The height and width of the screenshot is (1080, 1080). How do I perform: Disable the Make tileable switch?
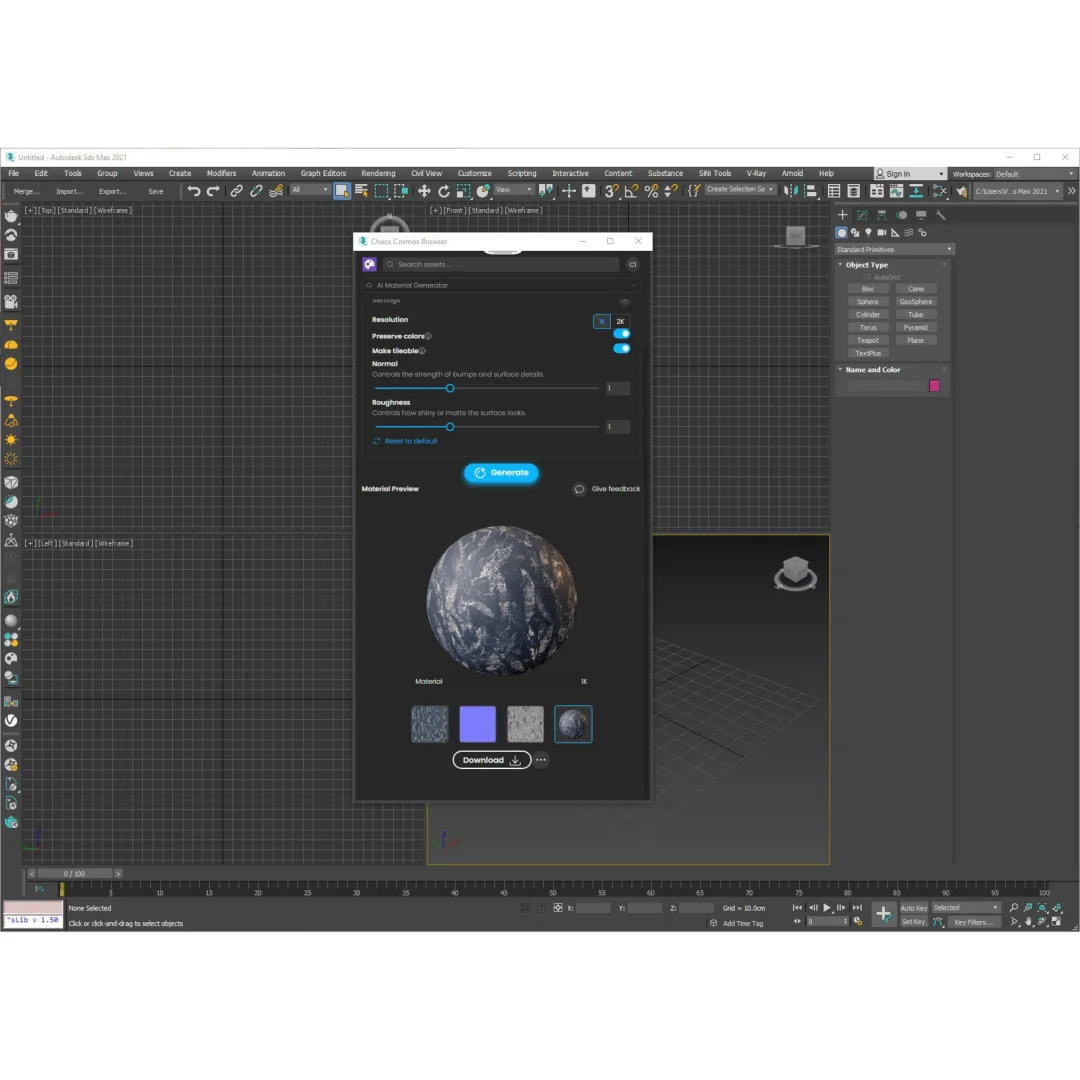coord(621,349)
